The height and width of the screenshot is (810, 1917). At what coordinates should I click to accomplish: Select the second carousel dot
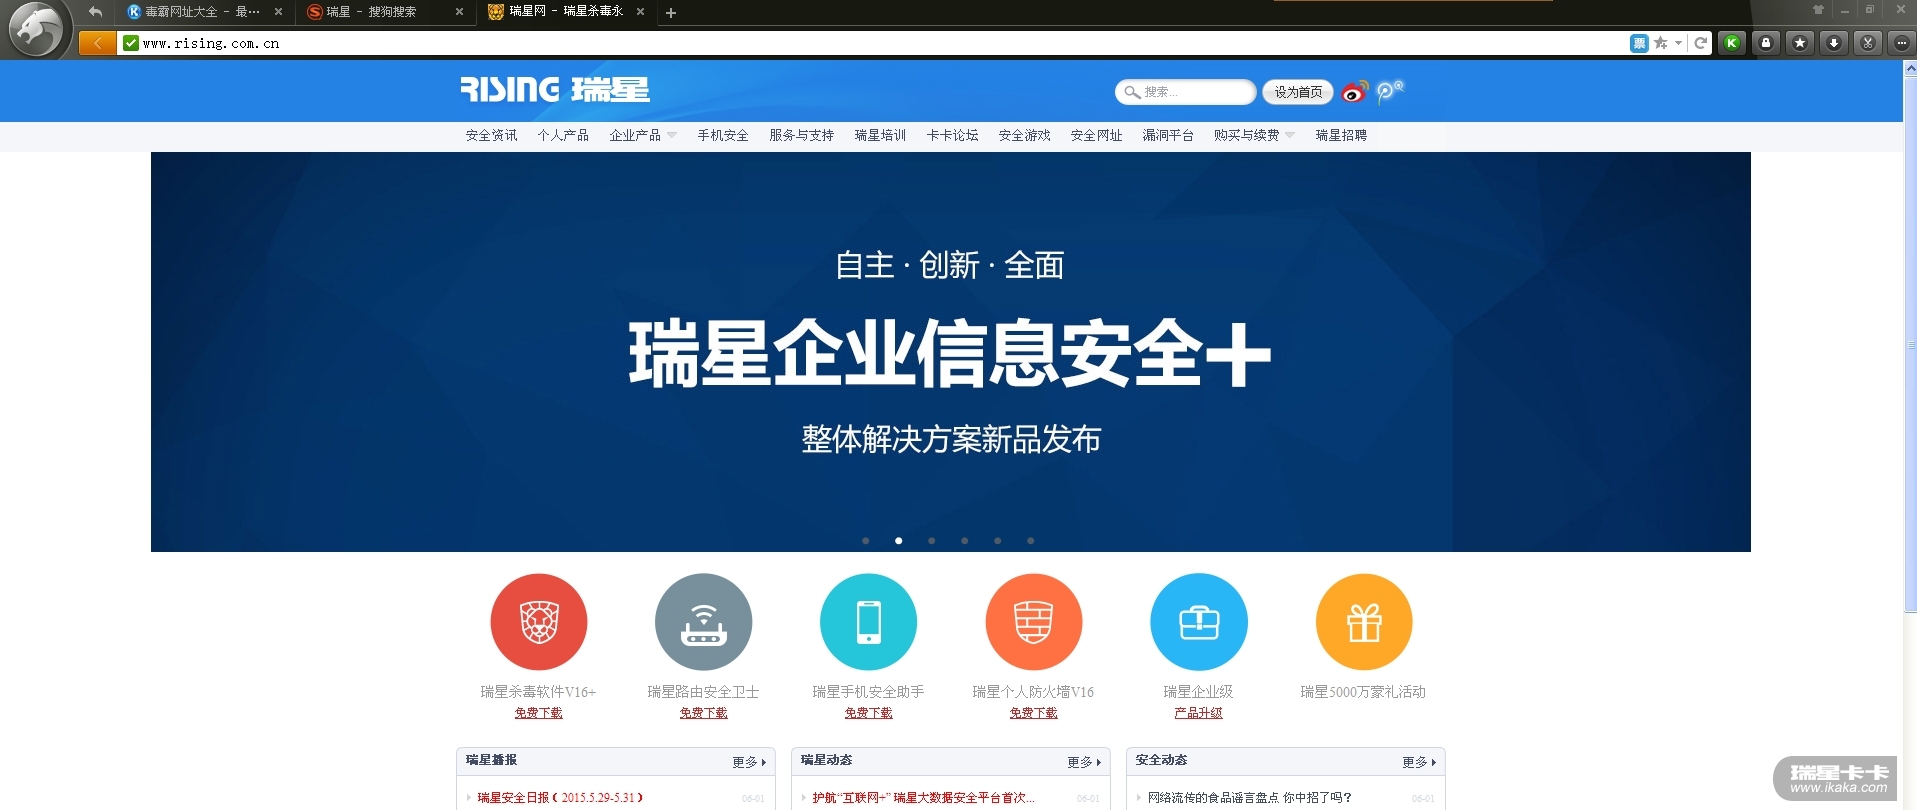pyautogui.click(x=899, y=541)
